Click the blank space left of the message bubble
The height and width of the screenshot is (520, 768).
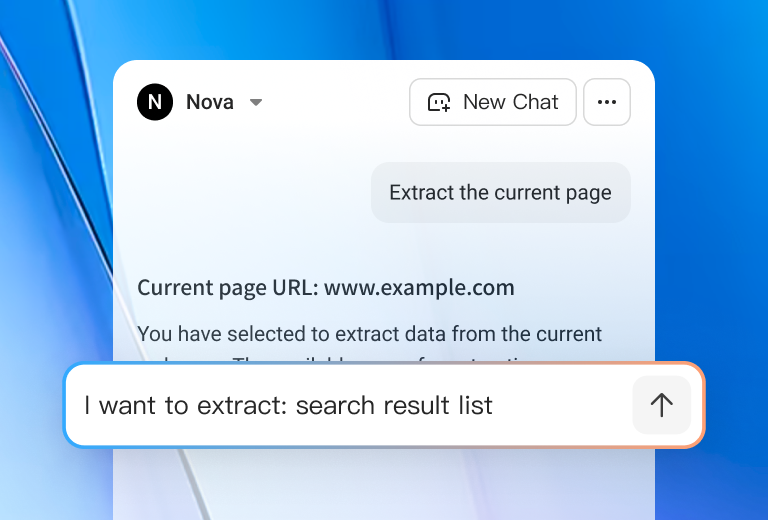coord(242,192)
